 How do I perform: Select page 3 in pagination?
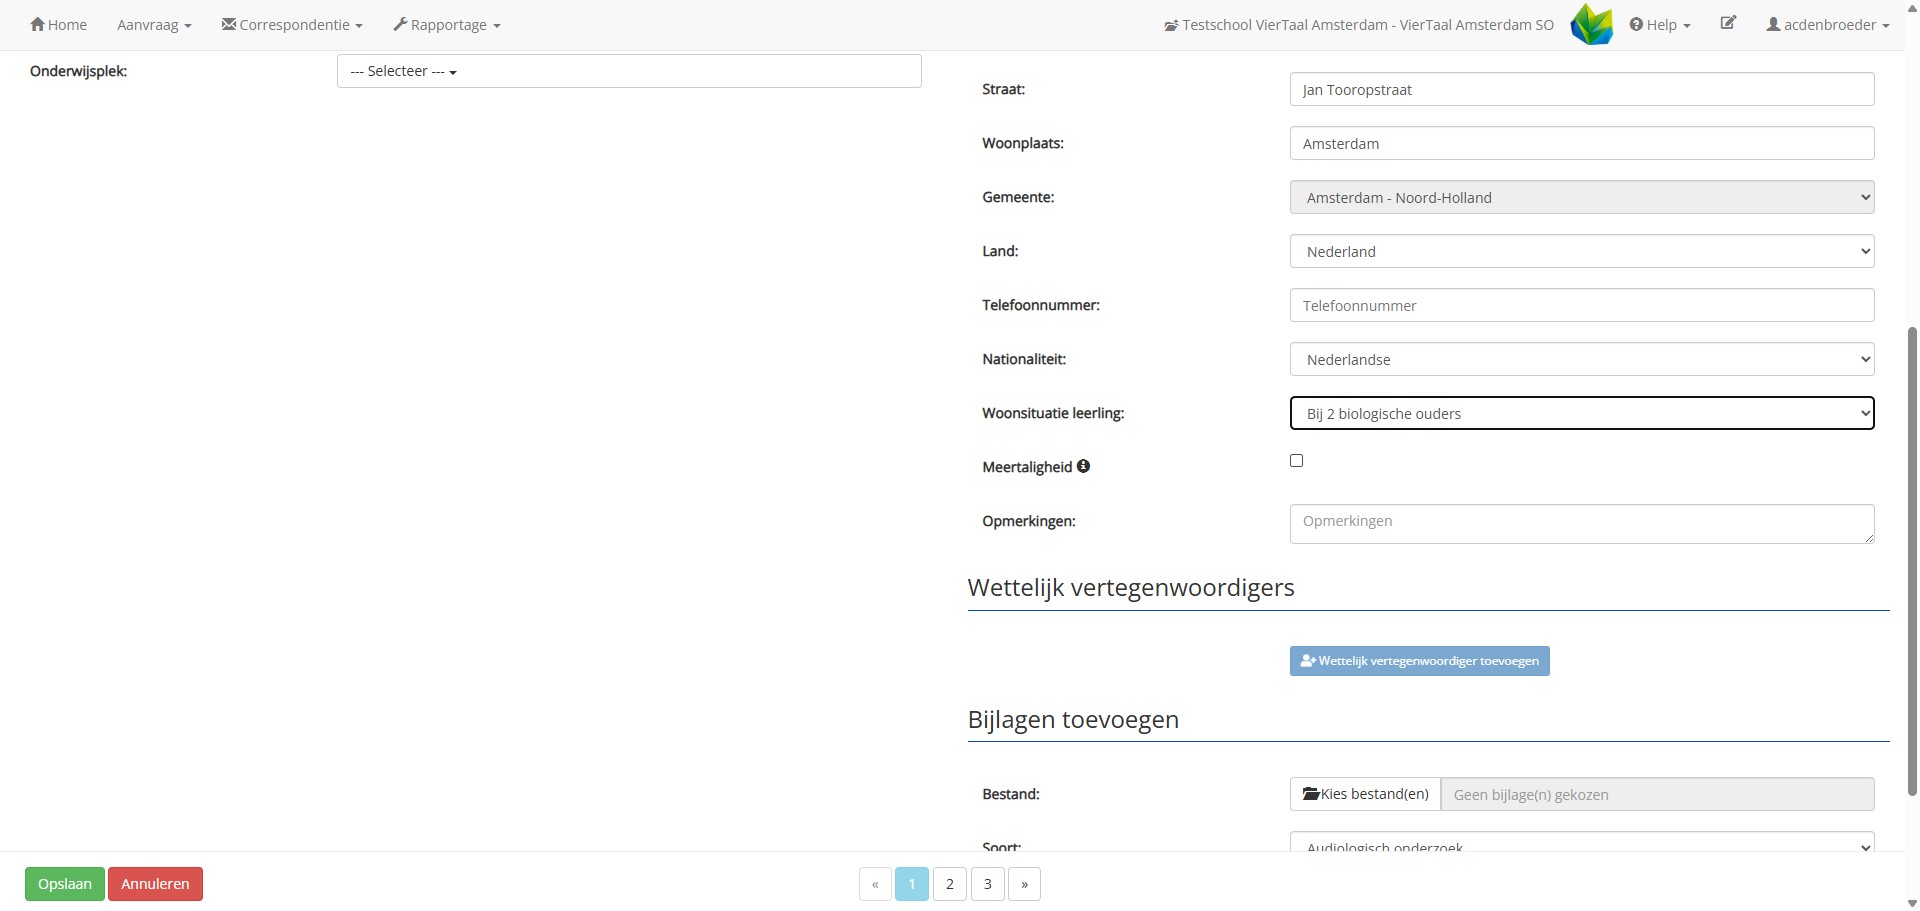(988, 884)
